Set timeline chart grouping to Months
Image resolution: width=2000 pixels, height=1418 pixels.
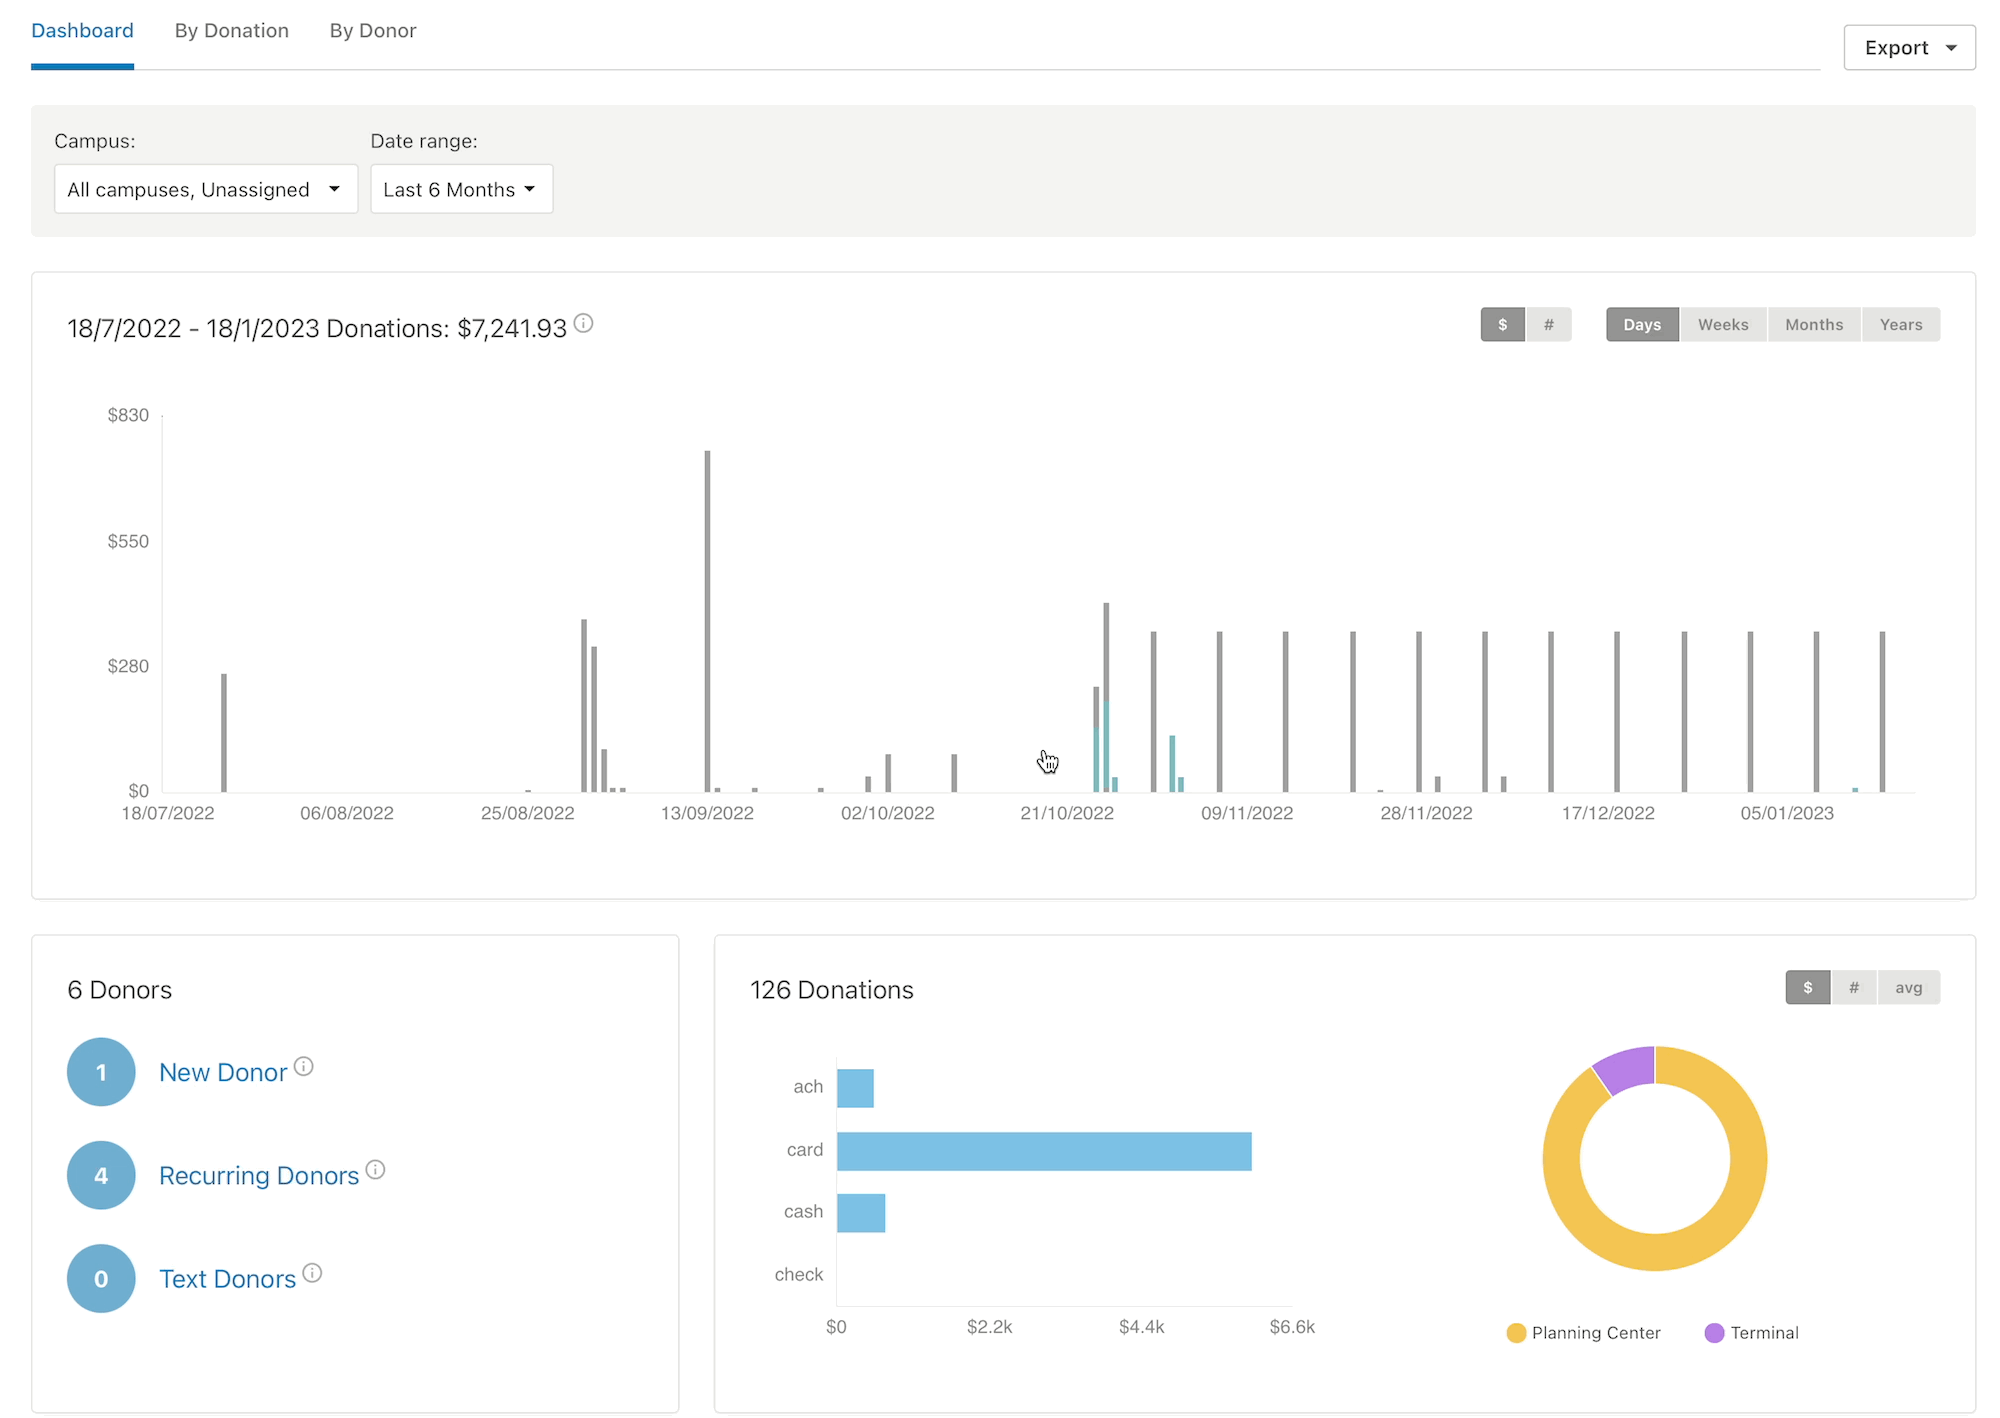[x=1813, y=325]
